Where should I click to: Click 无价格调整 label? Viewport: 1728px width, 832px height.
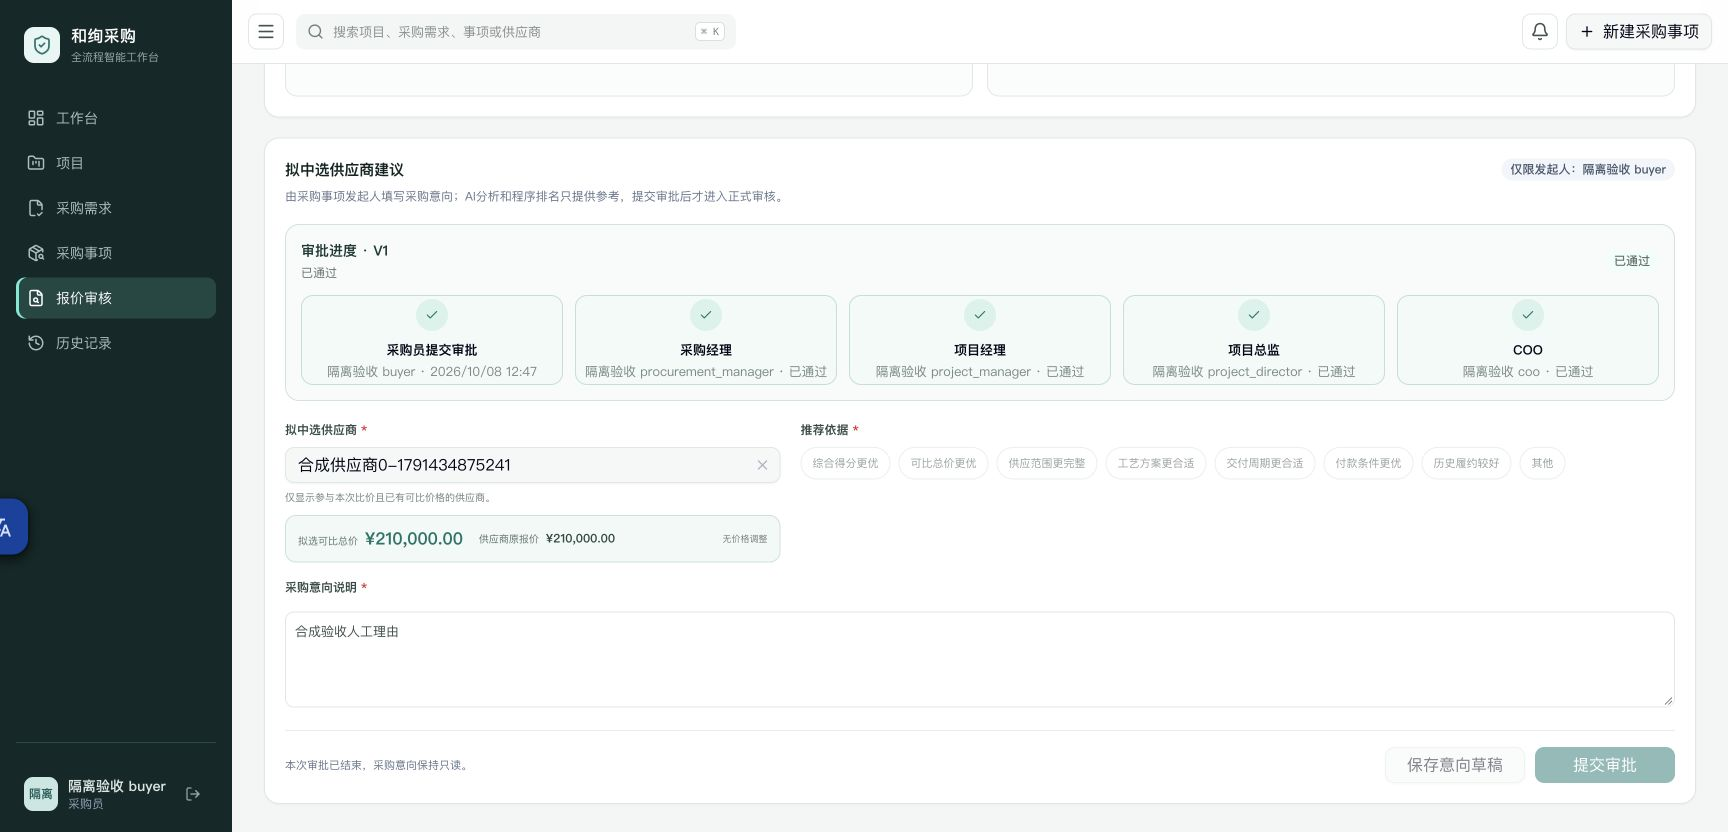click(745, 539)
